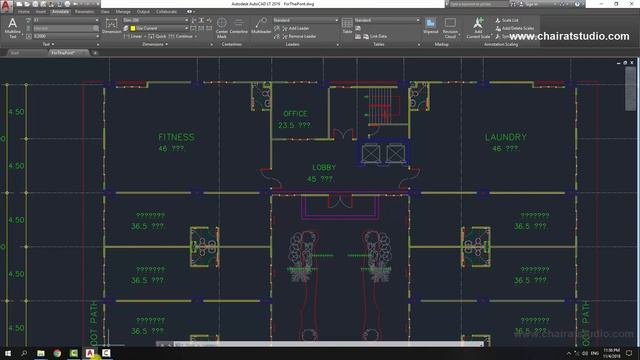Click the Find text search icon

(96, 28)
